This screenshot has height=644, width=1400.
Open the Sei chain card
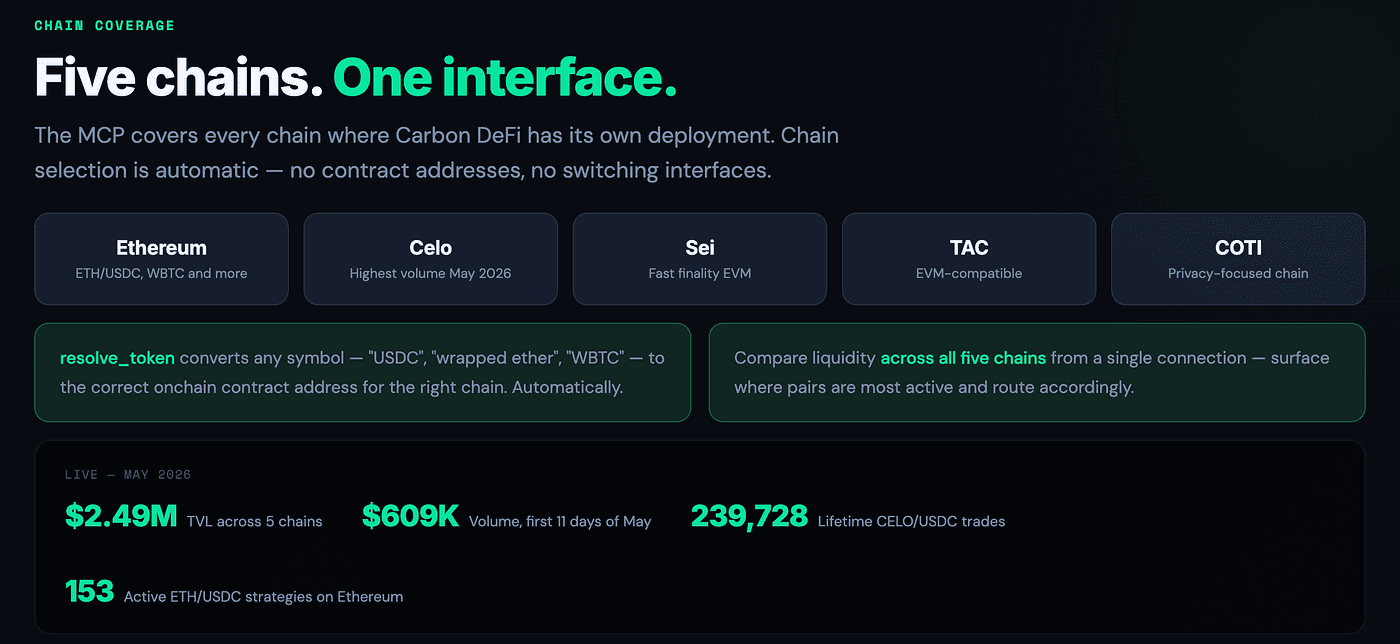pos(699,259)
